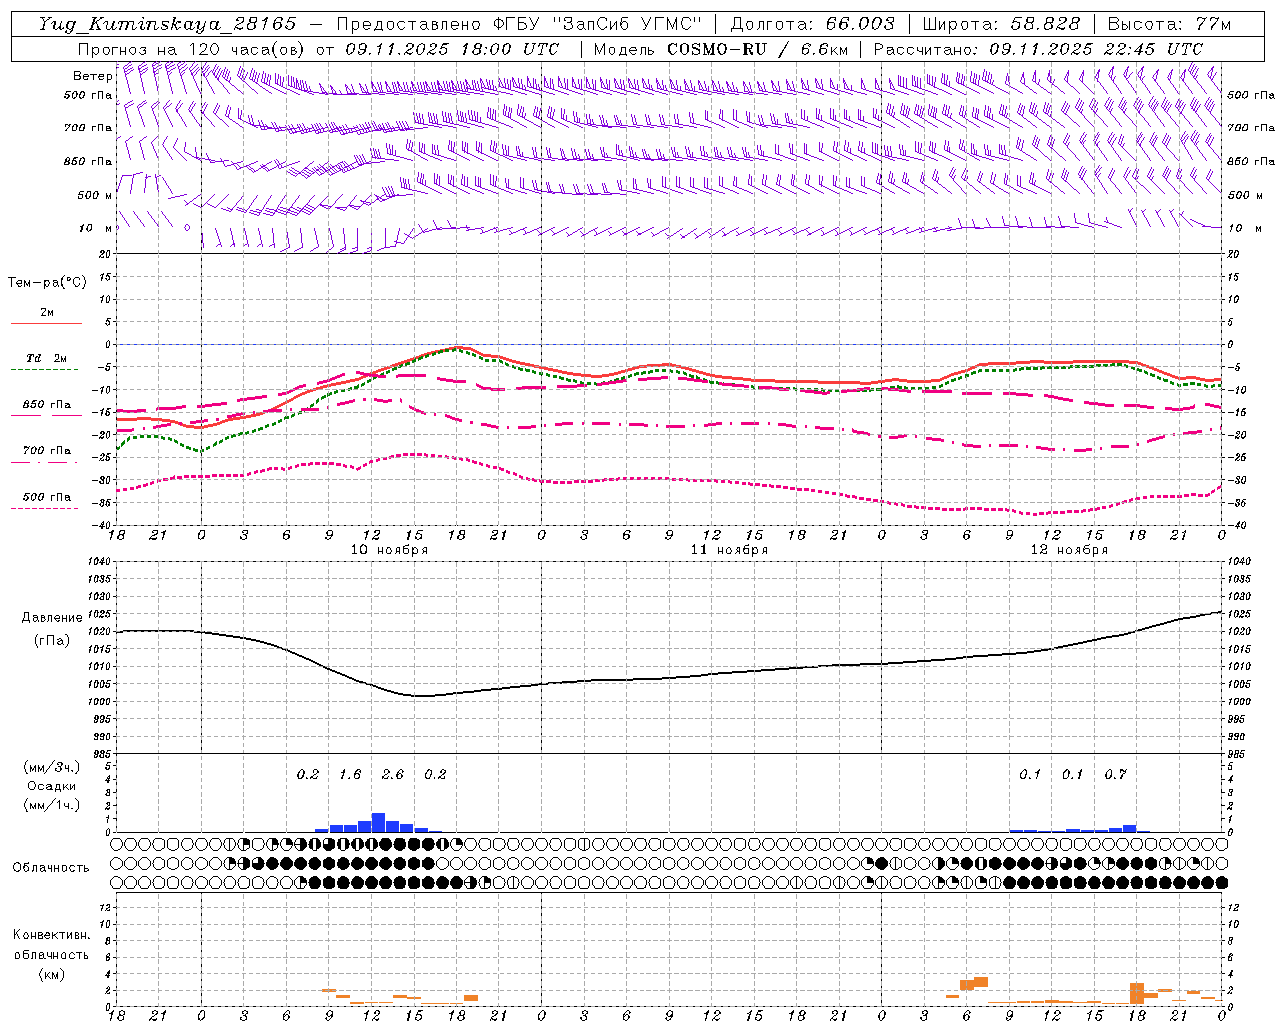Click the 2.6 precipitation total value
The height and width of the screenshot is (1024, 1280).
pyautogui.click(x=393, y=775)
